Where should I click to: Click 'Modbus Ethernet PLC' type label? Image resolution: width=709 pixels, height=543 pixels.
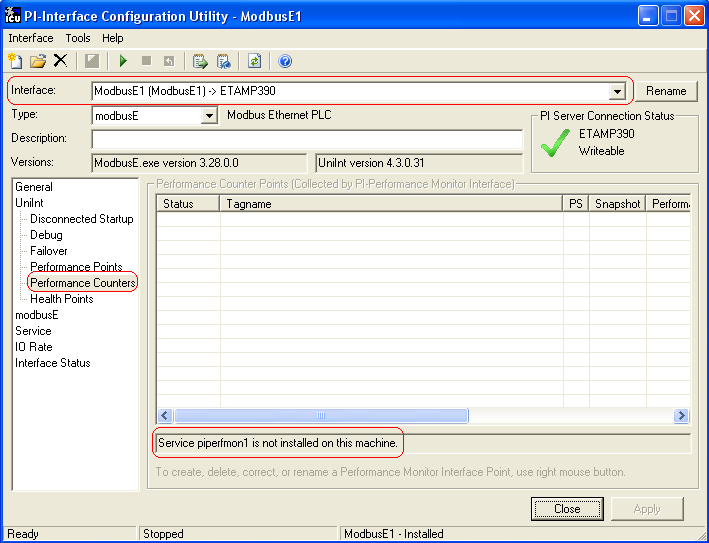[x=279, y=115]
